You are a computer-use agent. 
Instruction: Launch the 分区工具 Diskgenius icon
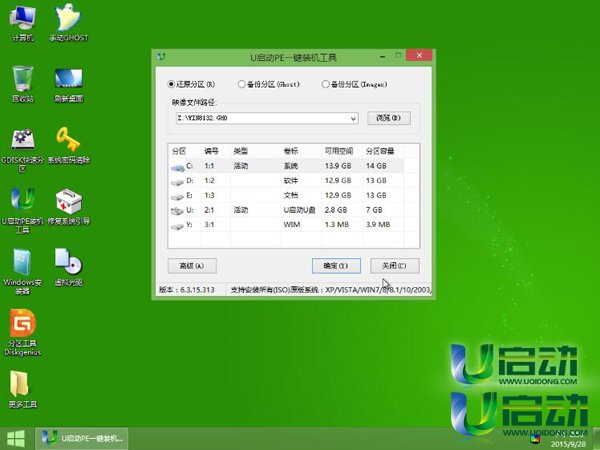[x=23, y=332]
